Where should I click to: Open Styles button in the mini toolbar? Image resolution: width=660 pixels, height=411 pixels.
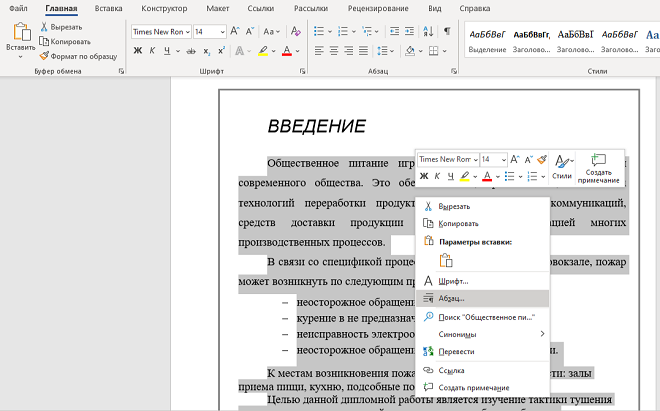(562, 166)
